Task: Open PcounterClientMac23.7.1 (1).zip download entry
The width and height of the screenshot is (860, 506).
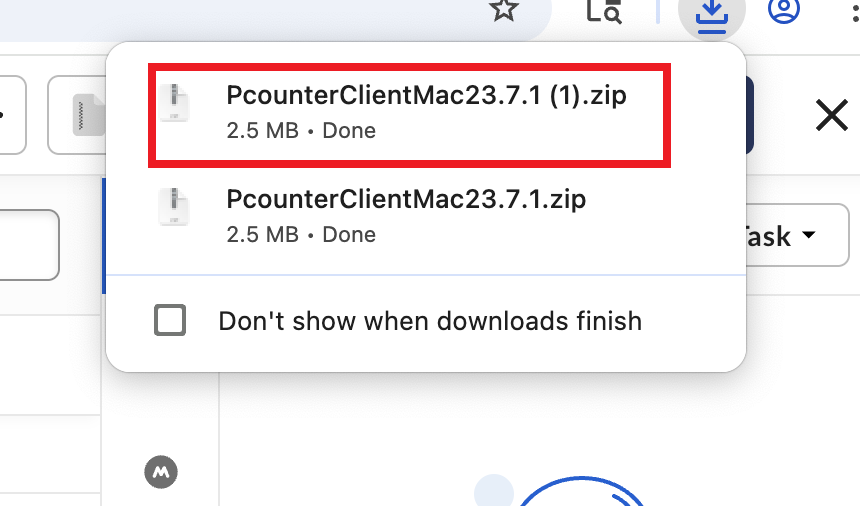Action: pos(426,96)
